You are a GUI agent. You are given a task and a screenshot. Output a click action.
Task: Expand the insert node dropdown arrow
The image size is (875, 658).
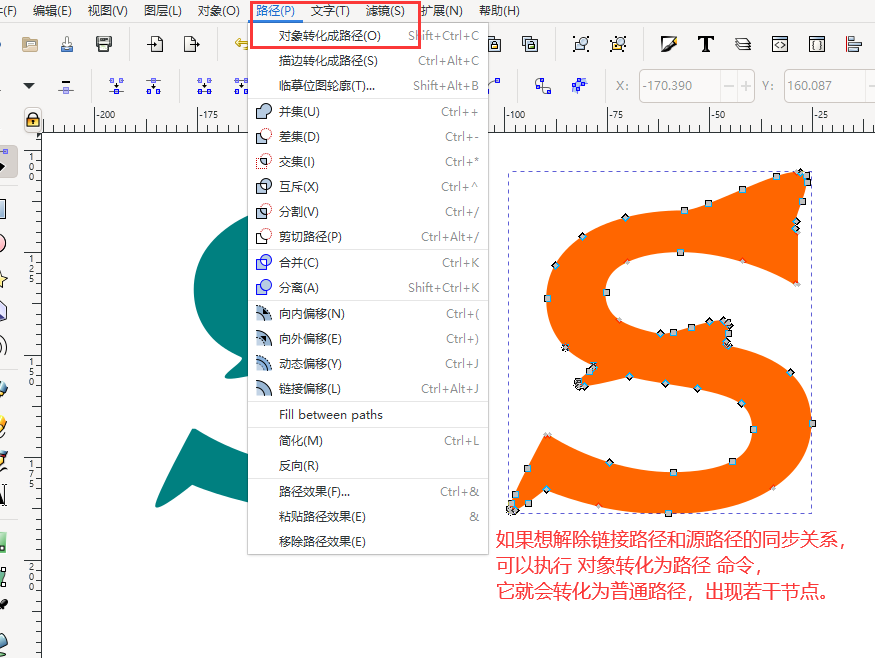[29, 86]
